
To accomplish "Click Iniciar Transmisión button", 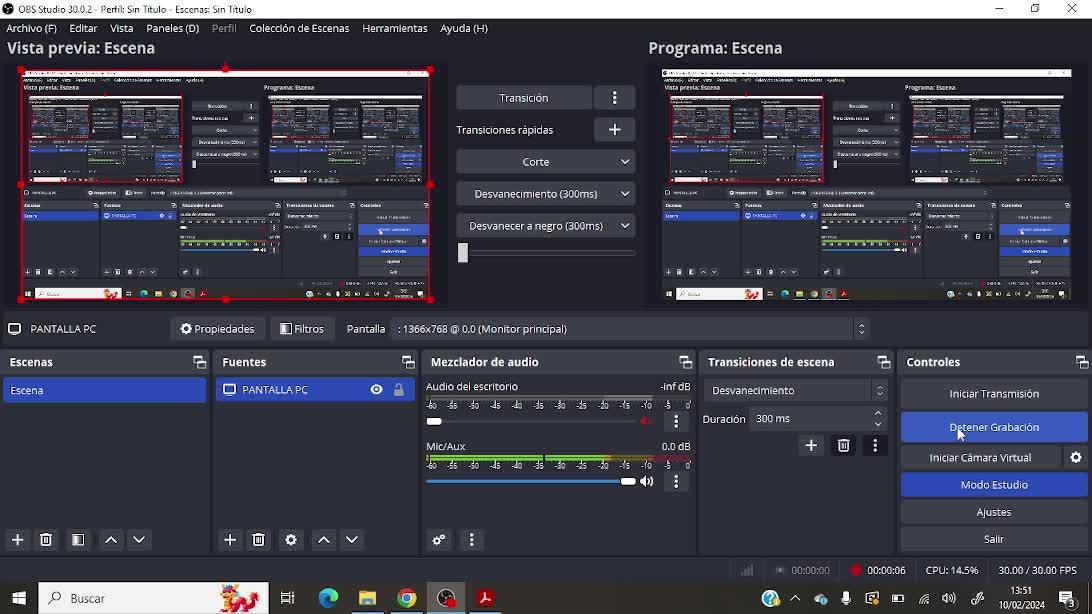I will (994, 393).
